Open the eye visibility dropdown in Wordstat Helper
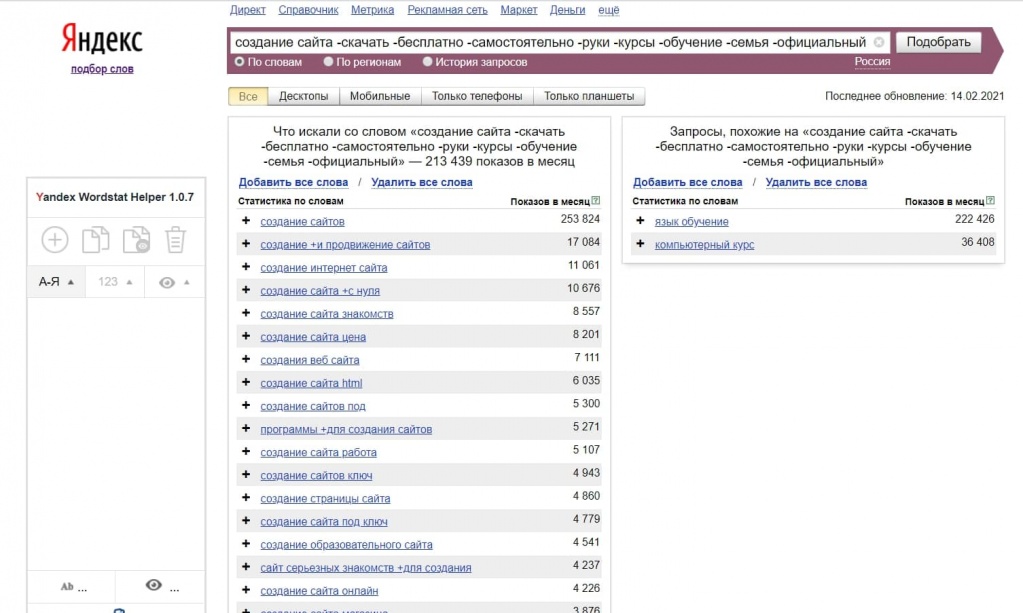 (x=171, y=282)
